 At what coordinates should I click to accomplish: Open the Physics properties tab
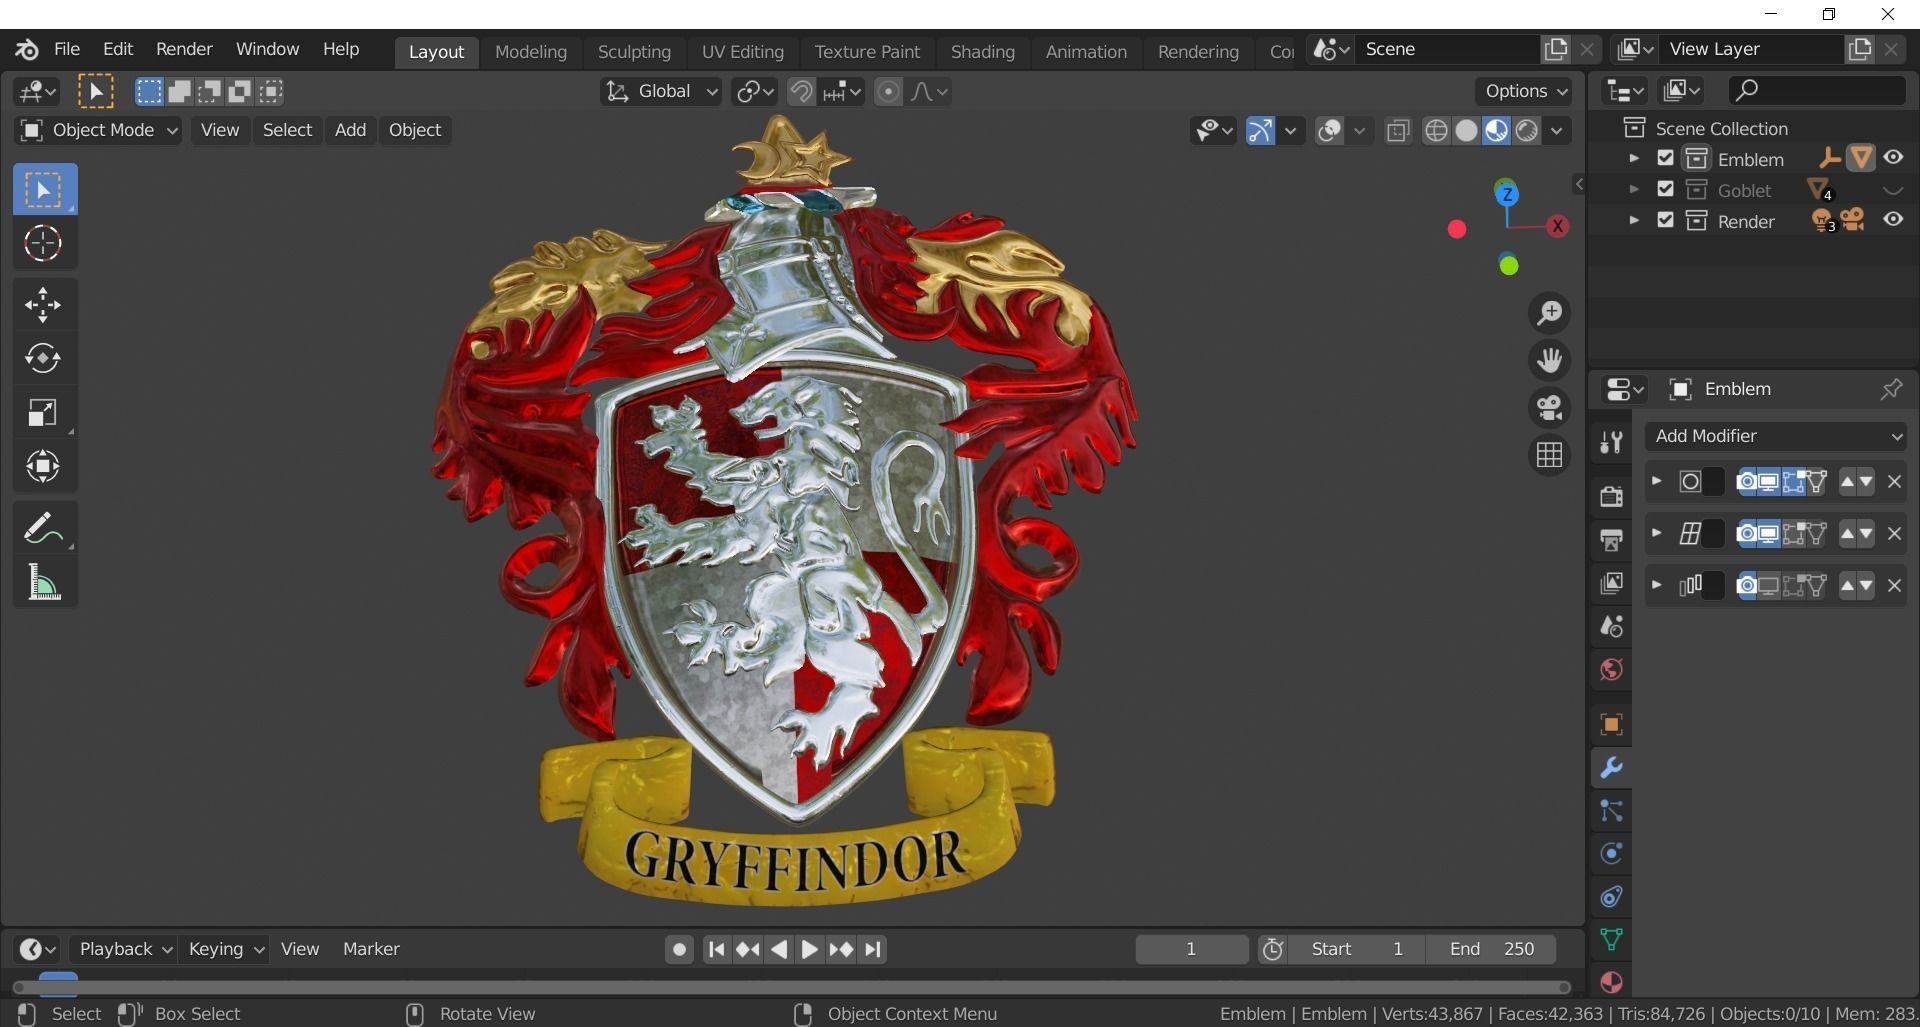click(x=1611, y=853)
